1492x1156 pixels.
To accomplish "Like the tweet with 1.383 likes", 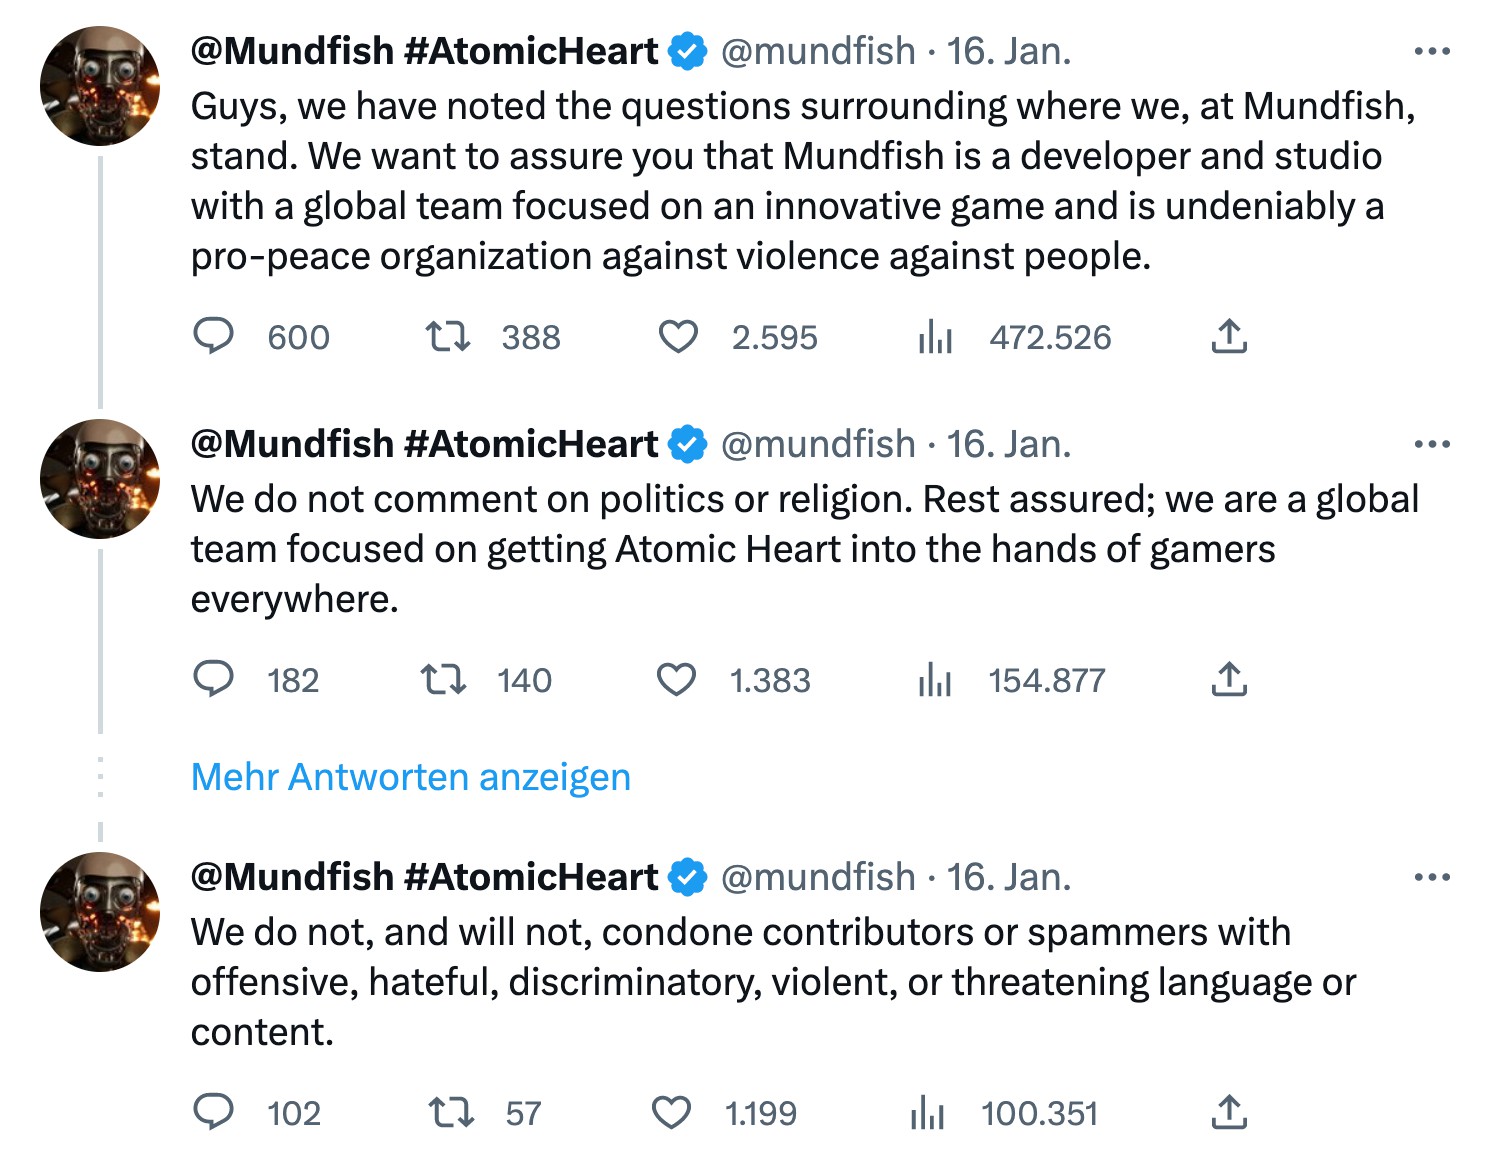I will coord(676,680).
